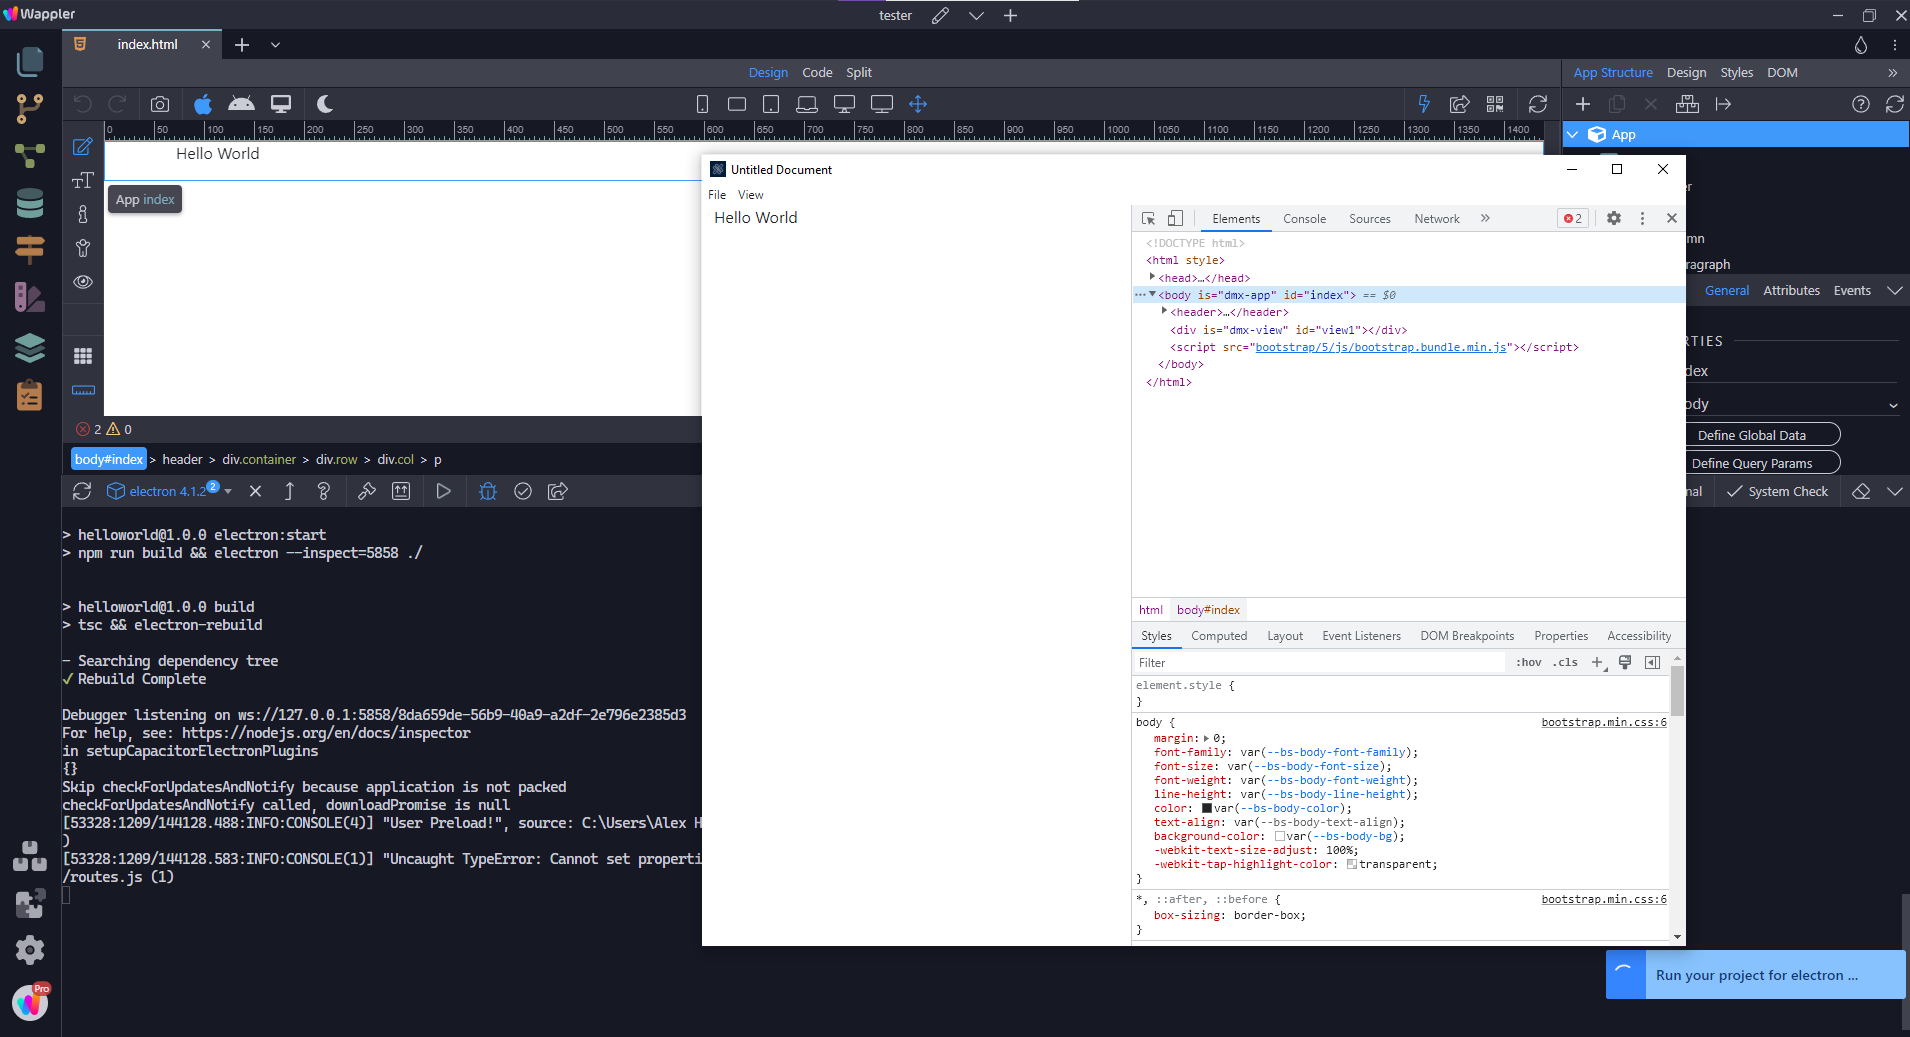Viewport: 1910px width, 1037px height.
Task: Open the Database manager sidebar icon
Action: (x=30, y=203)
